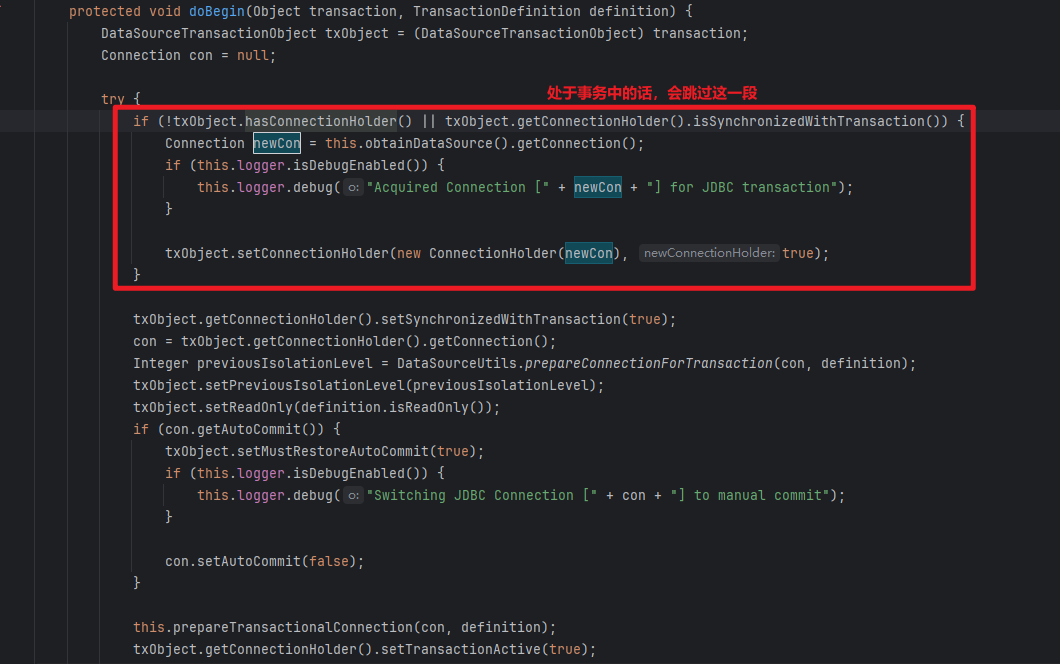
Task: Click the newConnectionHolder: parameter hint
Action: (x=709, y=254)
